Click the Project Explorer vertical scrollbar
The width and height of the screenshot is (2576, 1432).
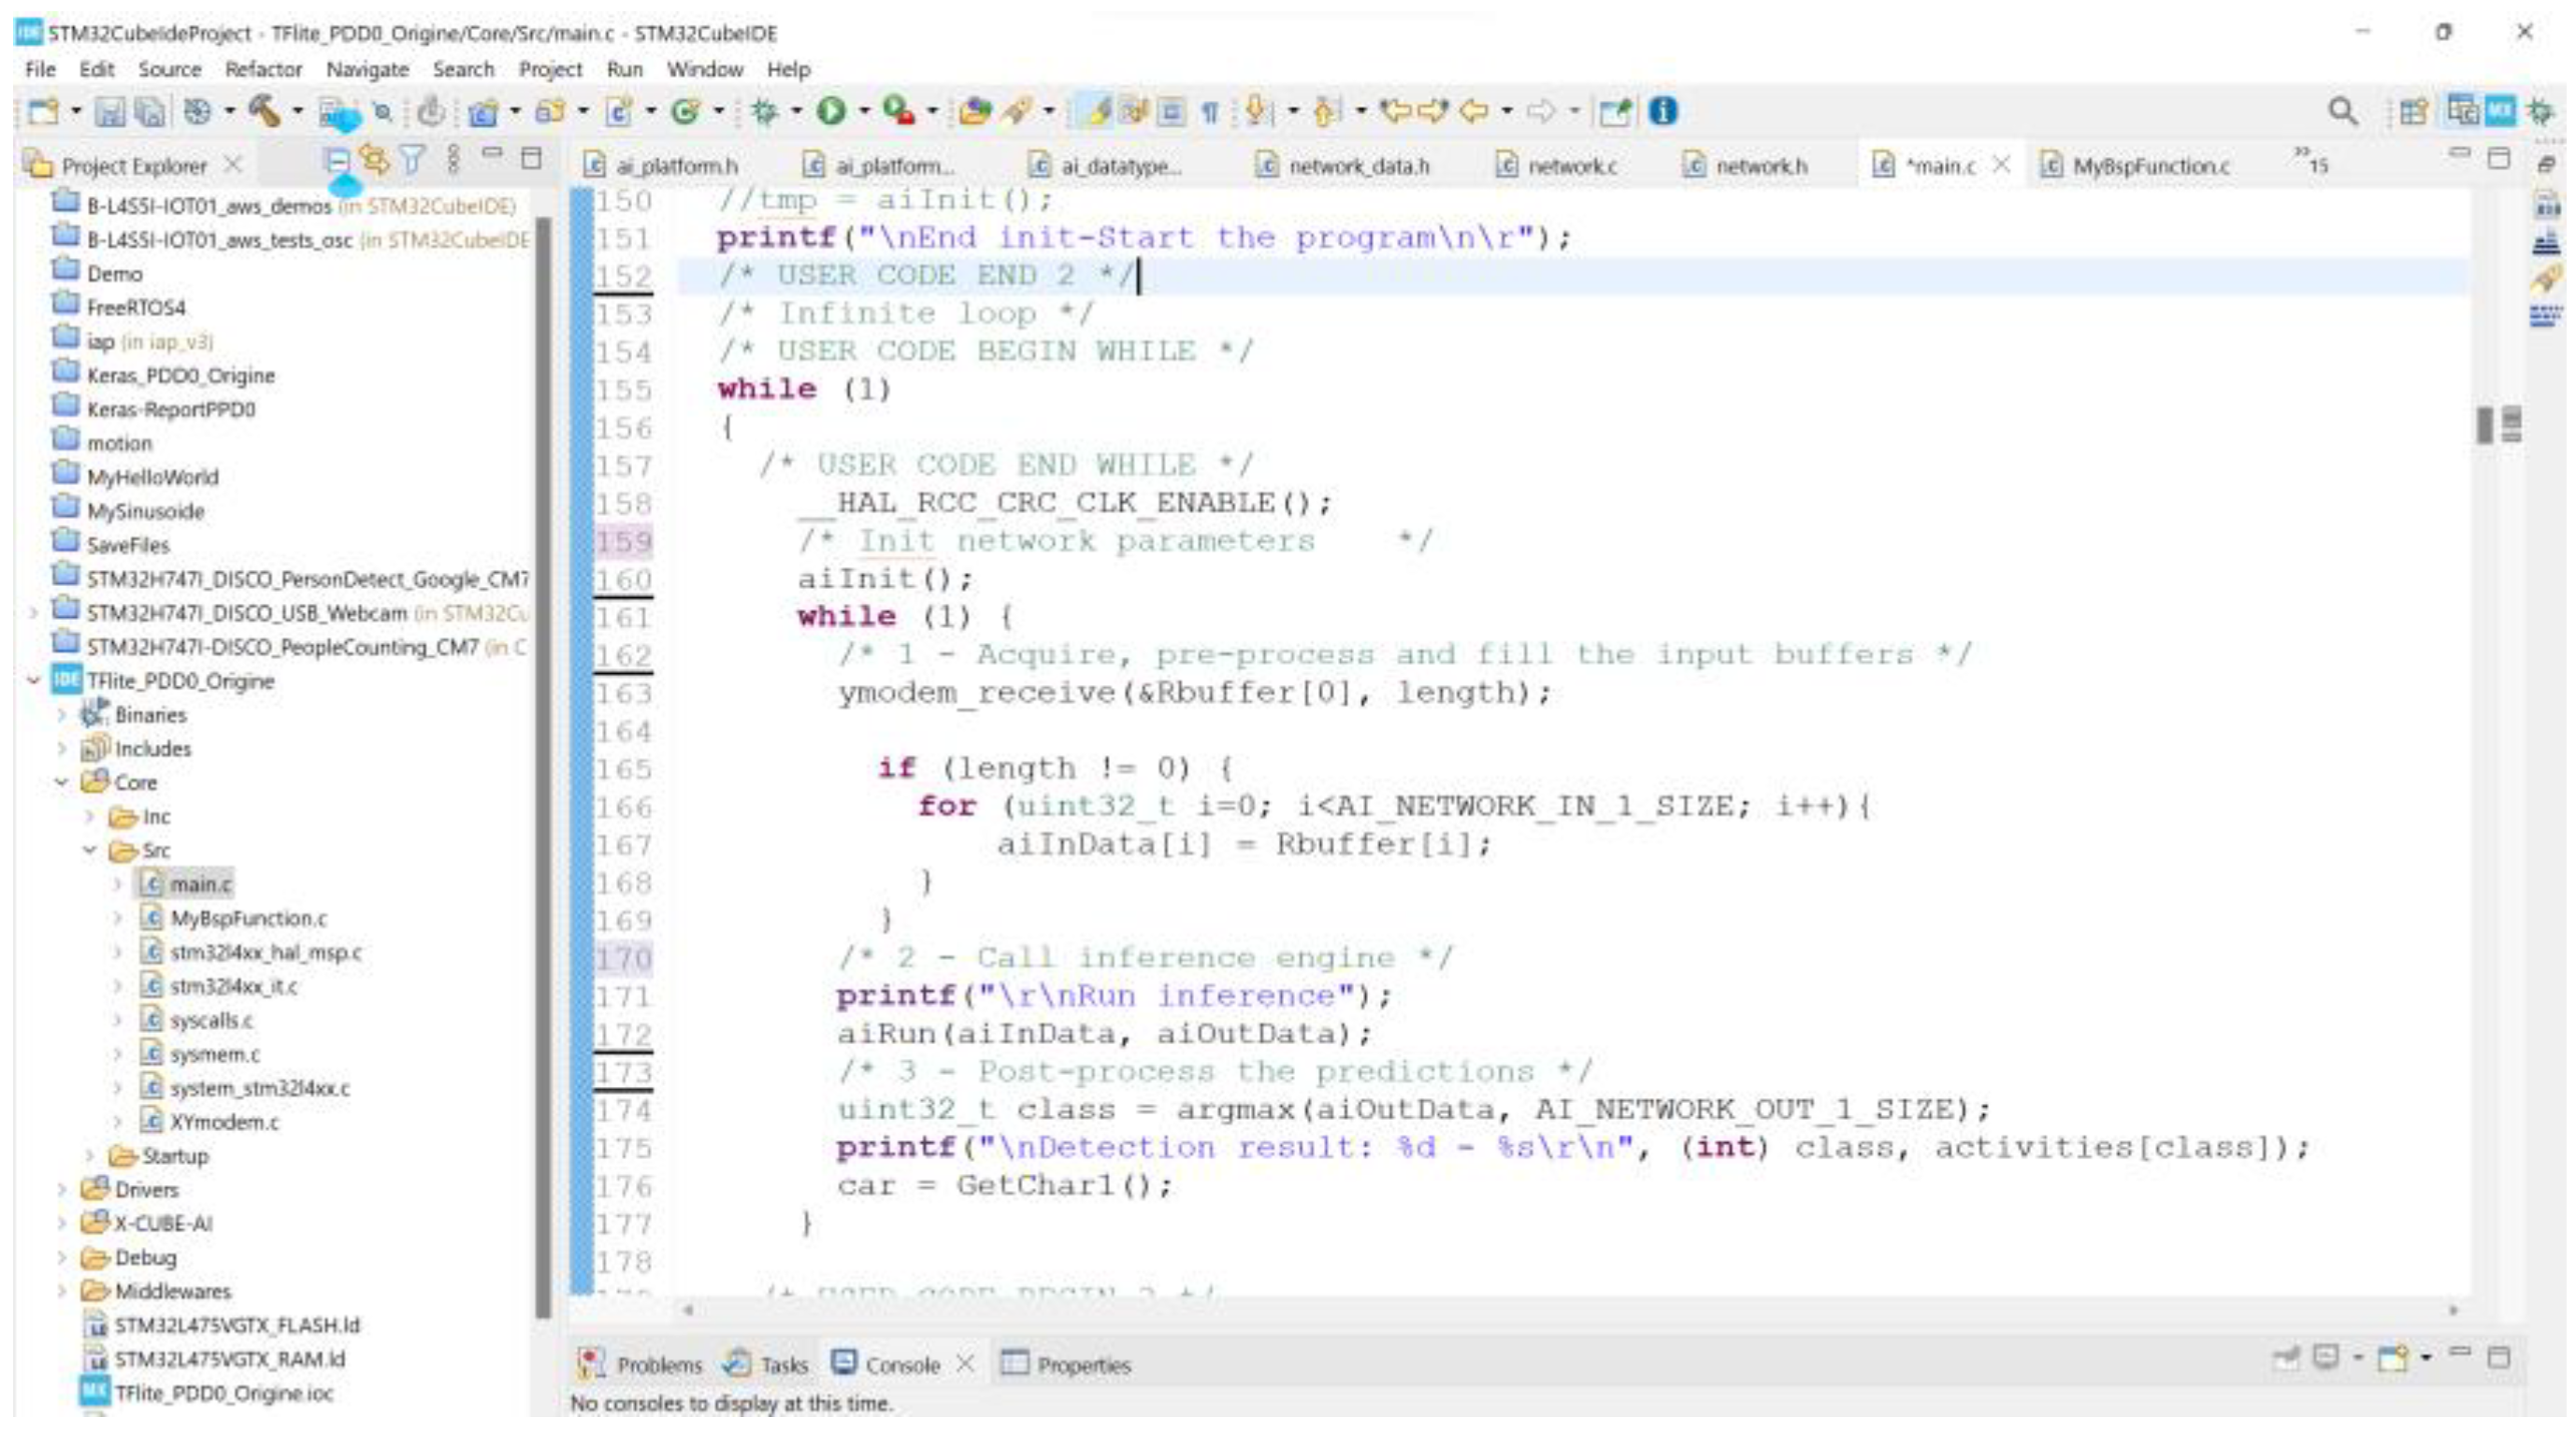click(543, 760)
